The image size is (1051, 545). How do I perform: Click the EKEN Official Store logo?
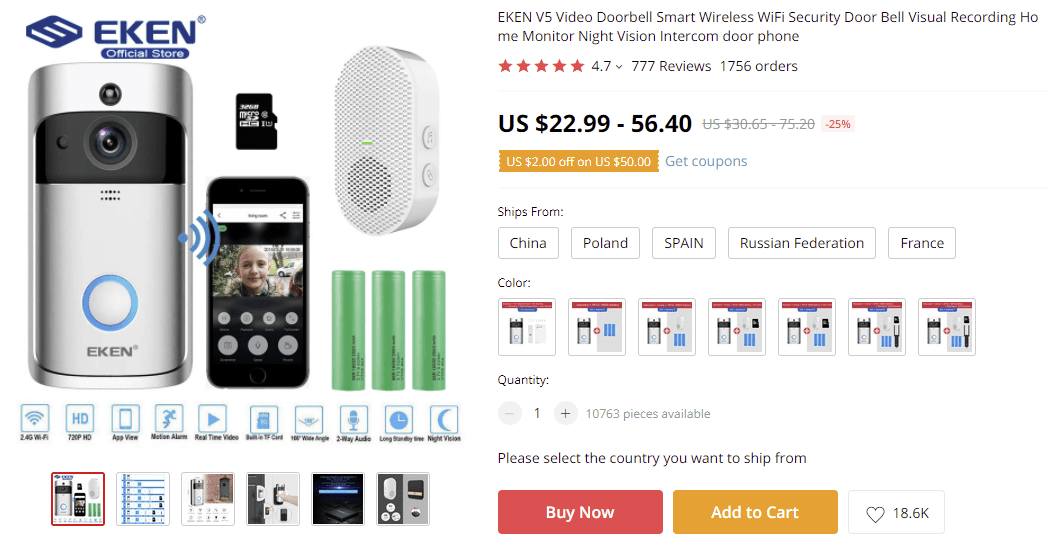tap(117, 37)
